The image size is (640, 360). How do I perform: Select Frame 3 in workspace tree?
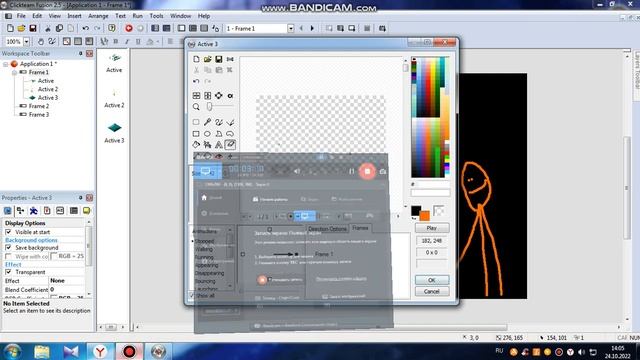click(x=39, y=115)
